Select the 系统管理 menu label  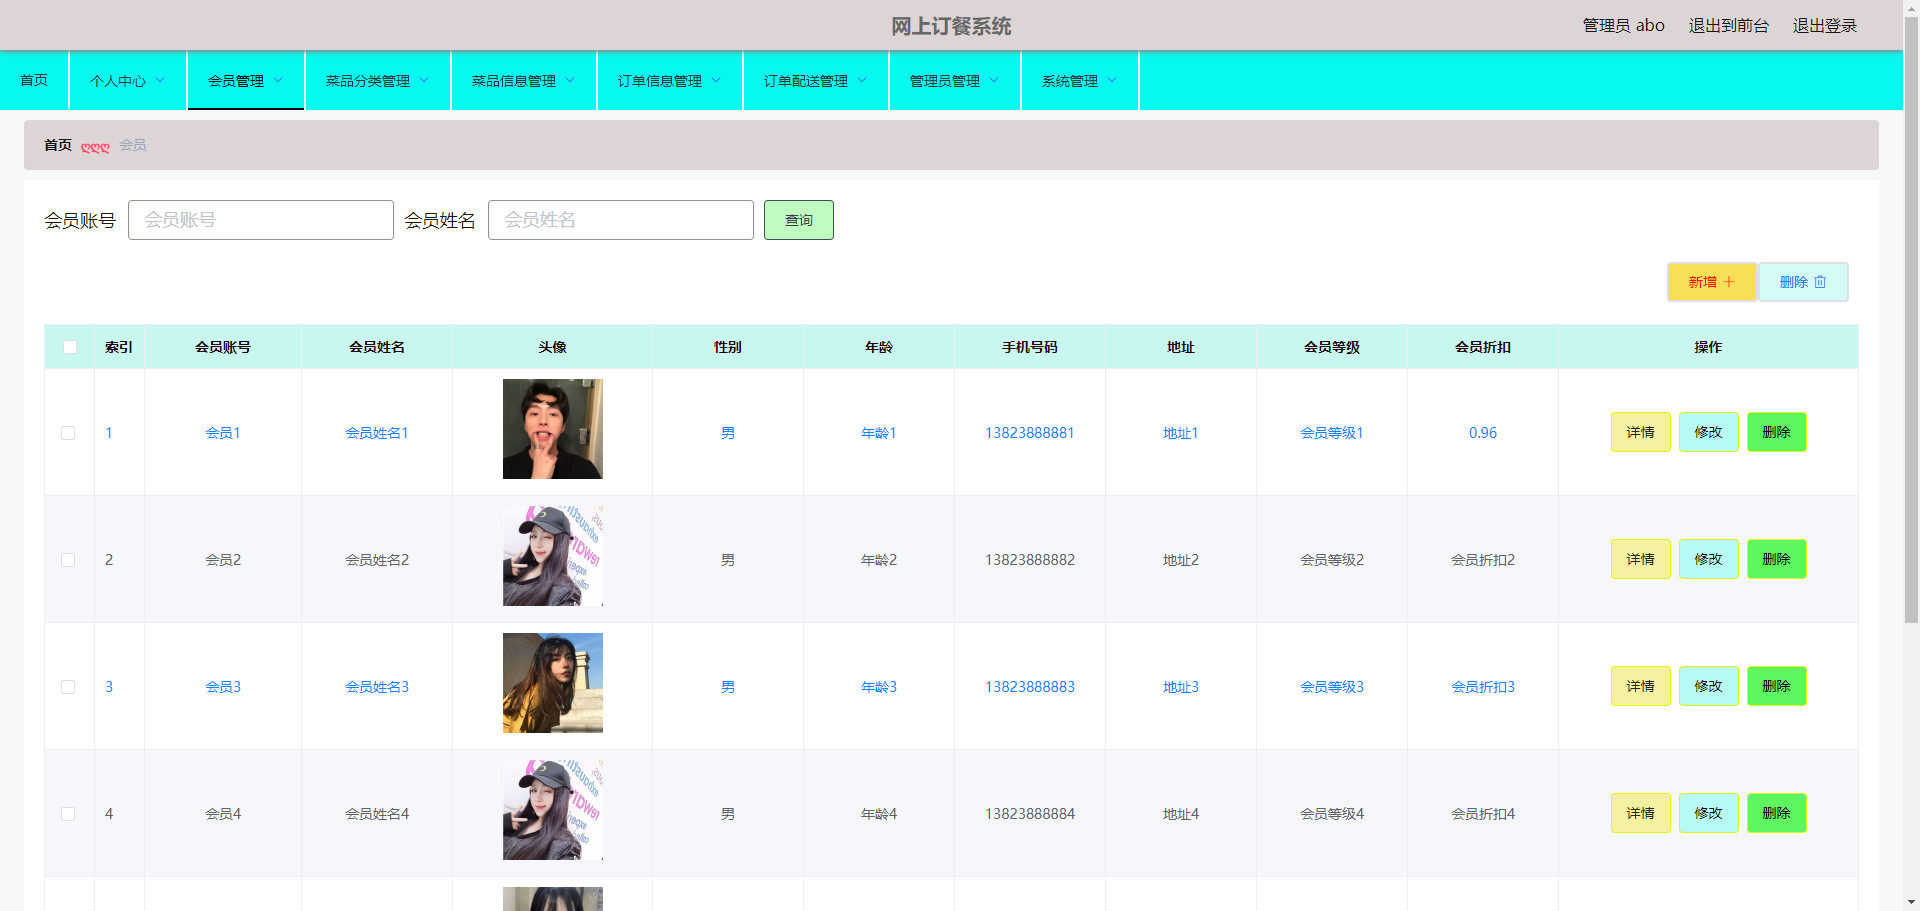point(1070,81)
